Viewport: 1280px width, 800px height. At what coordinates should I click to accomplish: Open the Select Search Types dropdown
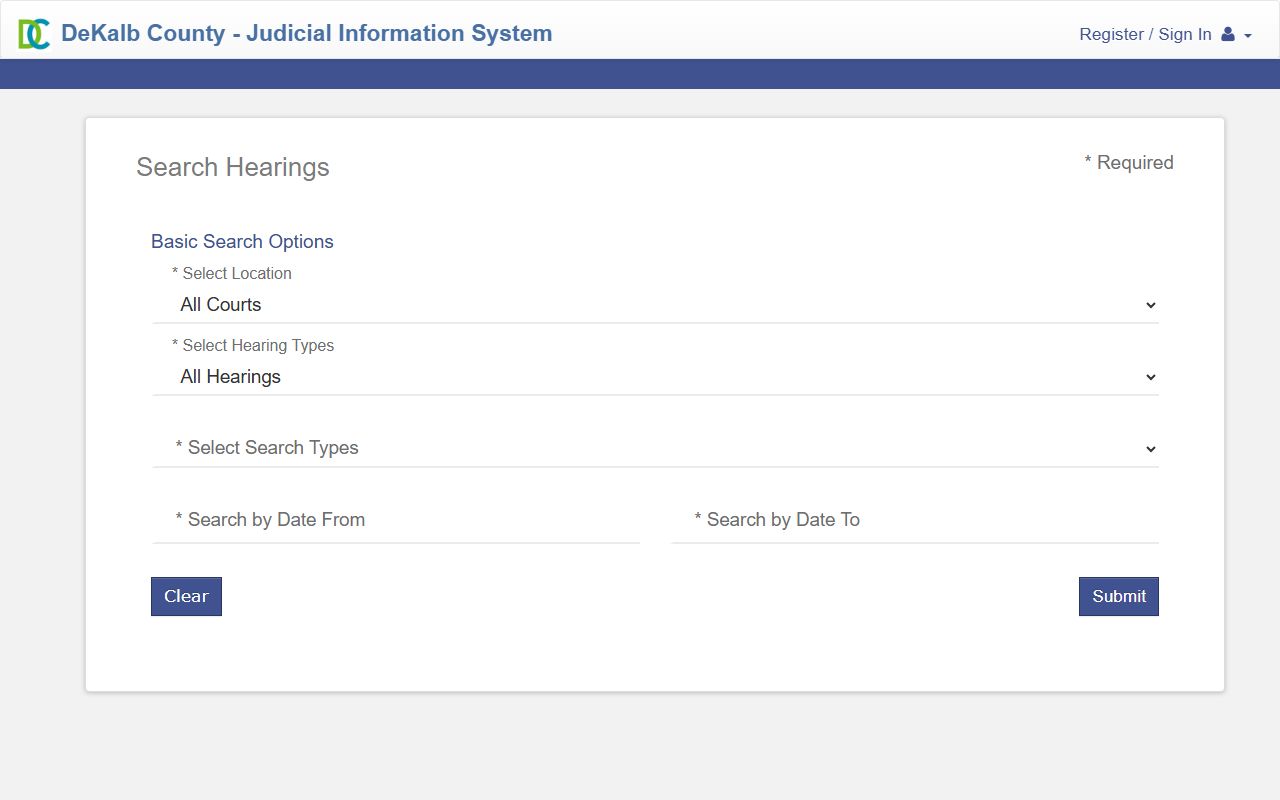pos(656,448)
